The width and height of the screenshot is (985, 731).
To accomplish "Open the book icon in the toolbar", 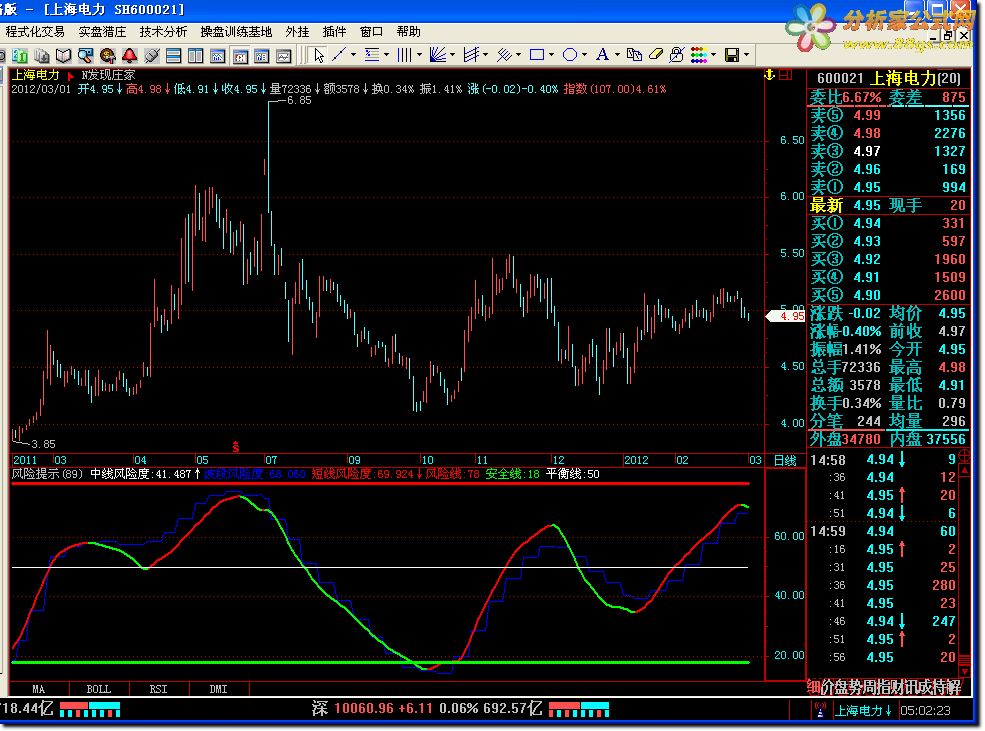I will click(x=63, y=56).
